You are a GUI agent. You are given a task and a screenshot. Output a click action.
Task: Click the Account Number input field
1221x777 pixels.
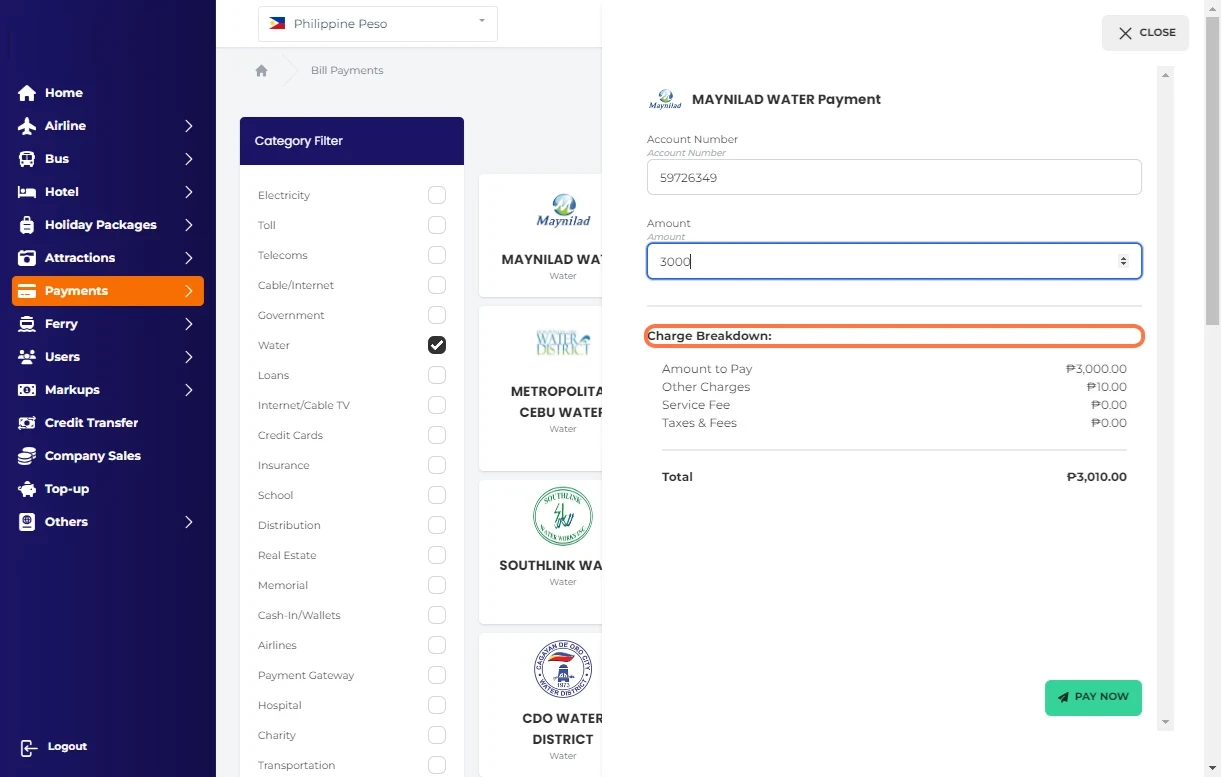[893, 178]
